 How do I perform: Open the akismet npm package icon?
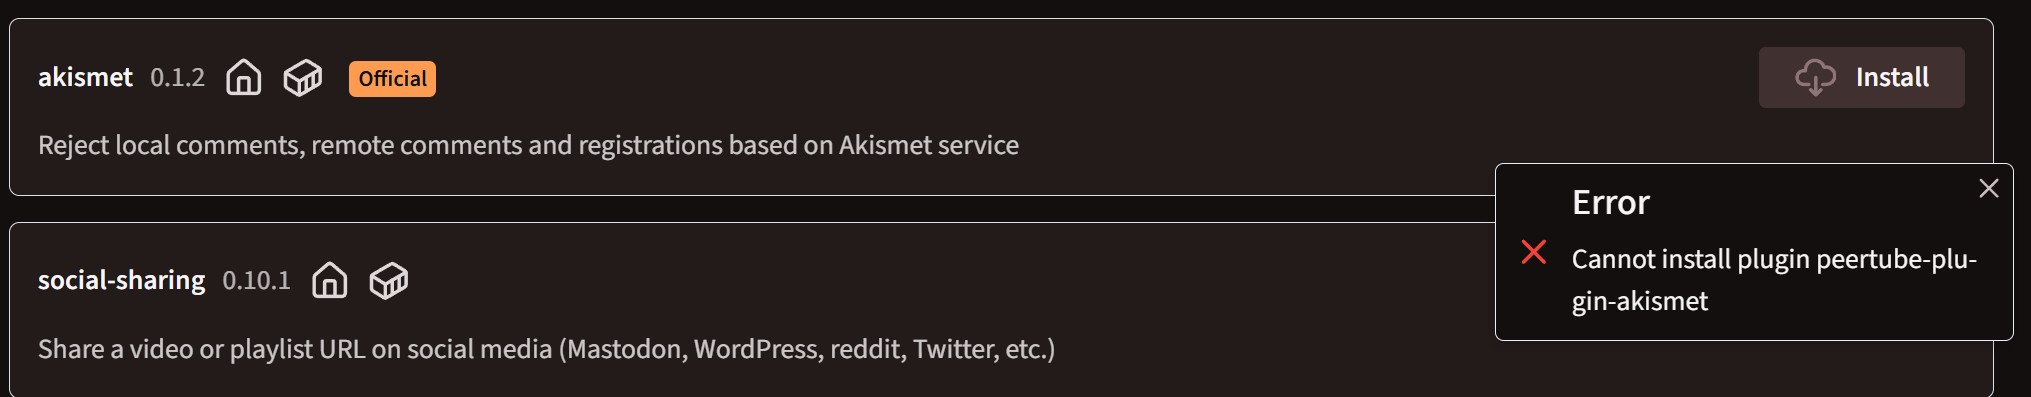point(302,77)
